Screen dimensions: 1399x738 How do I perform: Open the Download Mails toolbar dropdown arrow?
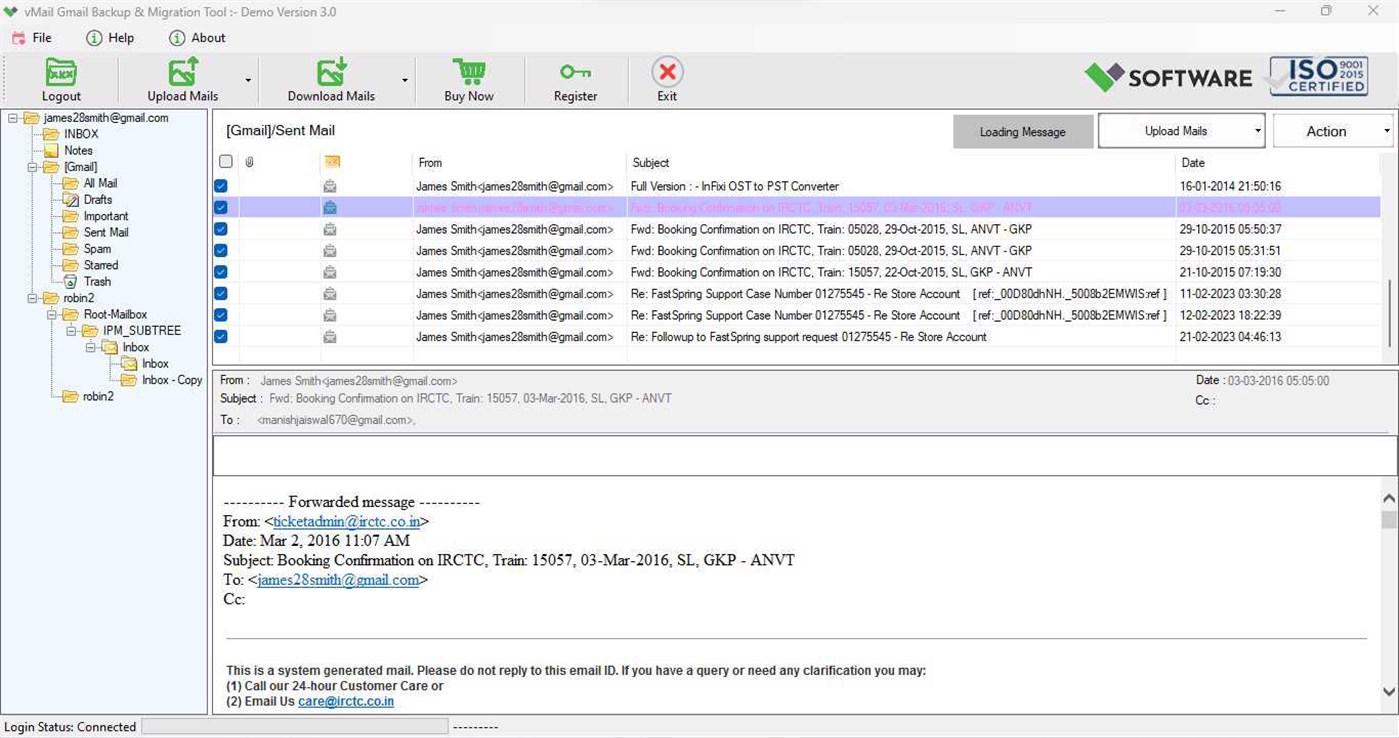405,80
